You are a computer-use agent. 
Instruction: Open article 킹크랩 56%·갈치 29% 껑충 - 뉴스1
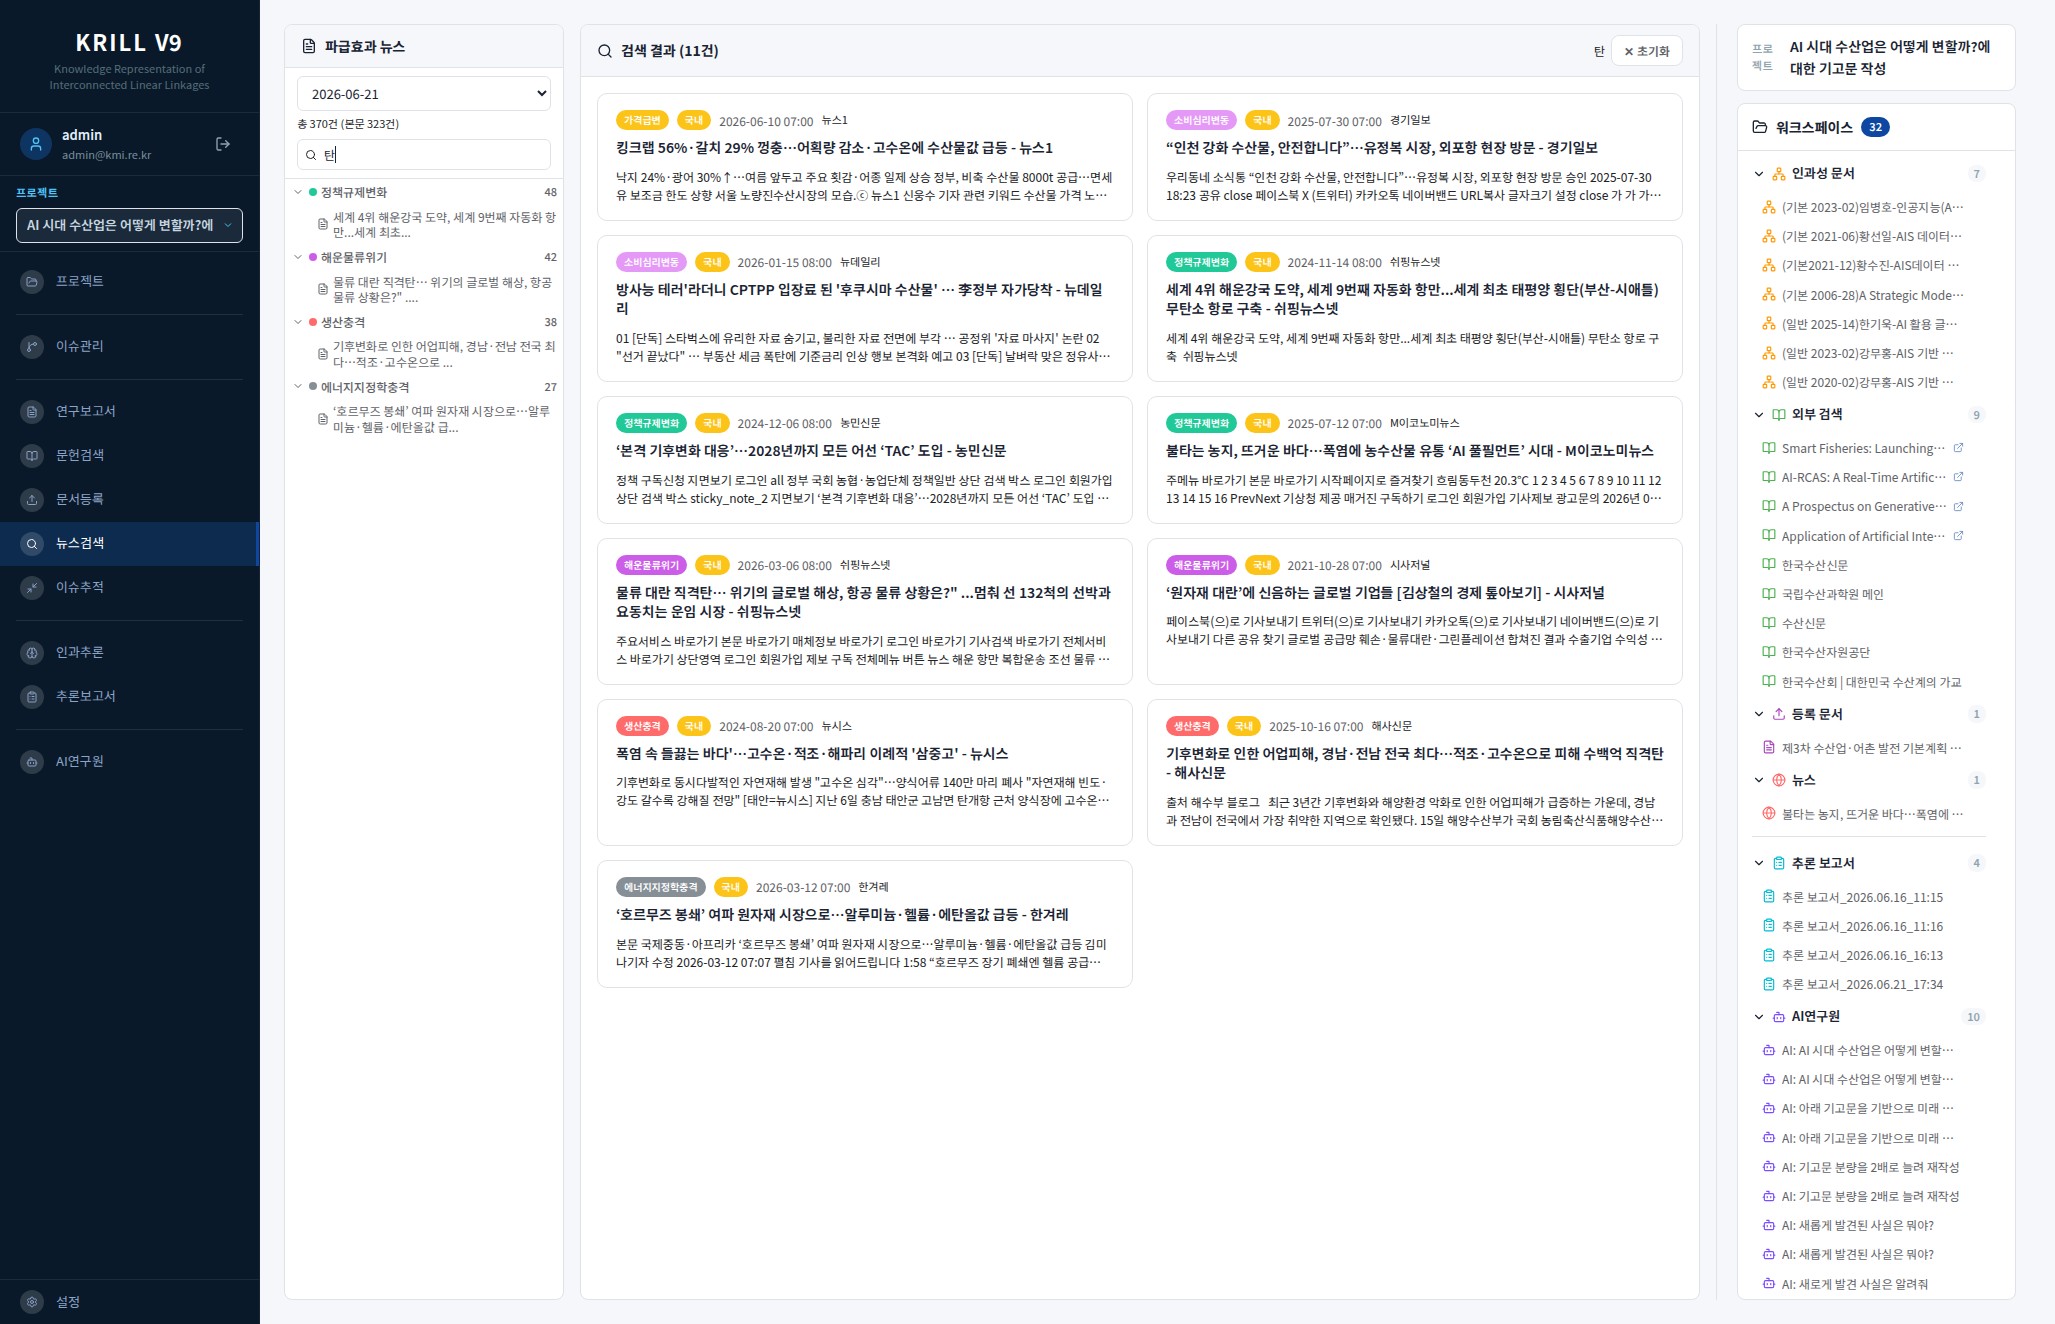(834, 148)
